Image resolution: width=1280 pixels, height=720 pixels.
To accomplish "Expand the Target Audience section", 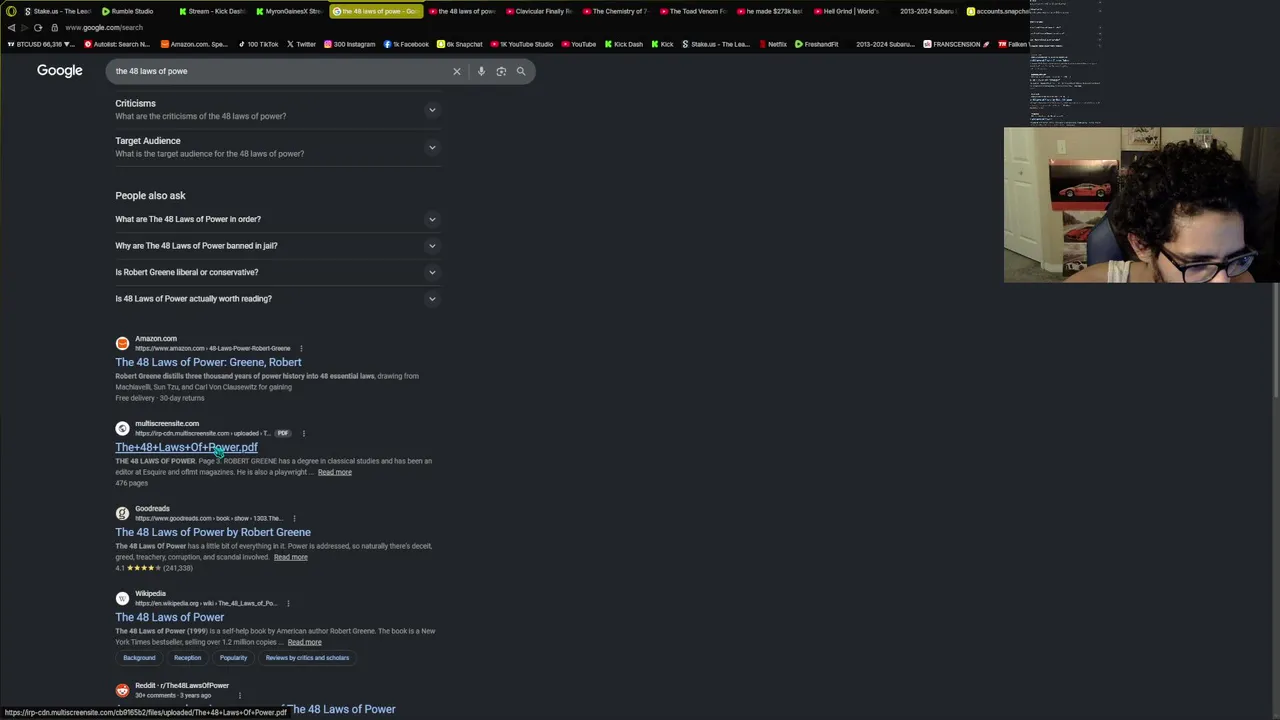I will tap(277, 147).
